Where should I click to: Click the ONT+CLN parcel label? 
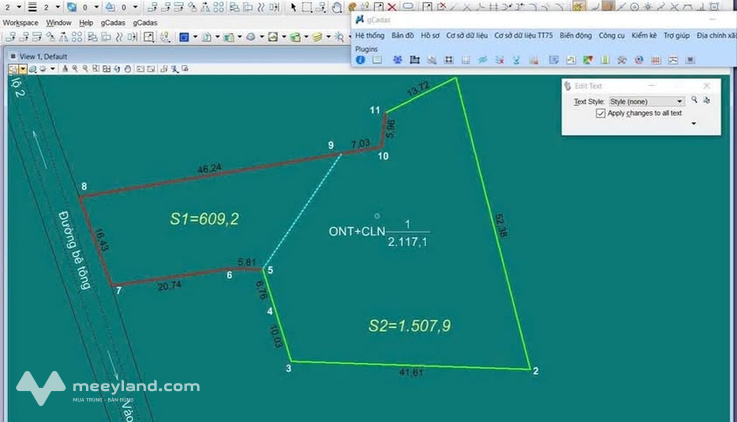click(x=357, y=231)
